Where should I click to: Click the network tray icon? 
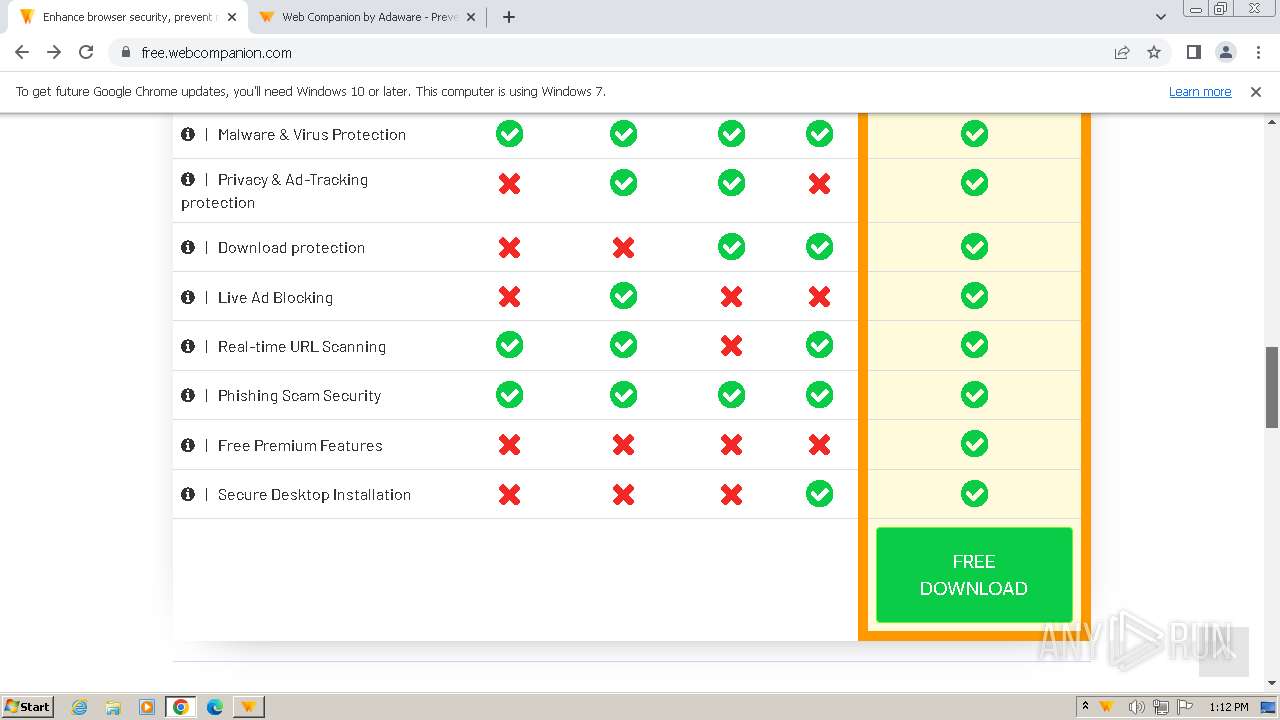coord(1161,707)
